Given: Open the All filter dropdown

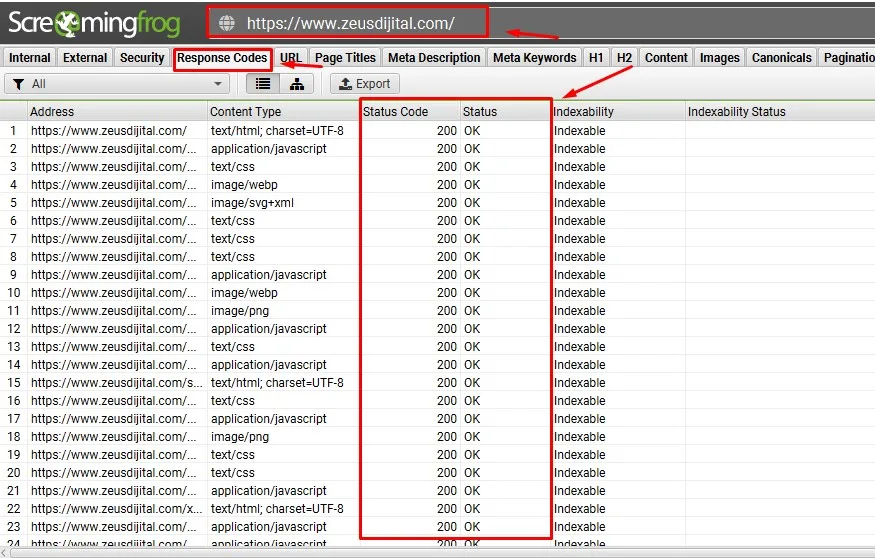Looking at the screenshot, I should (x=117, y=84).
